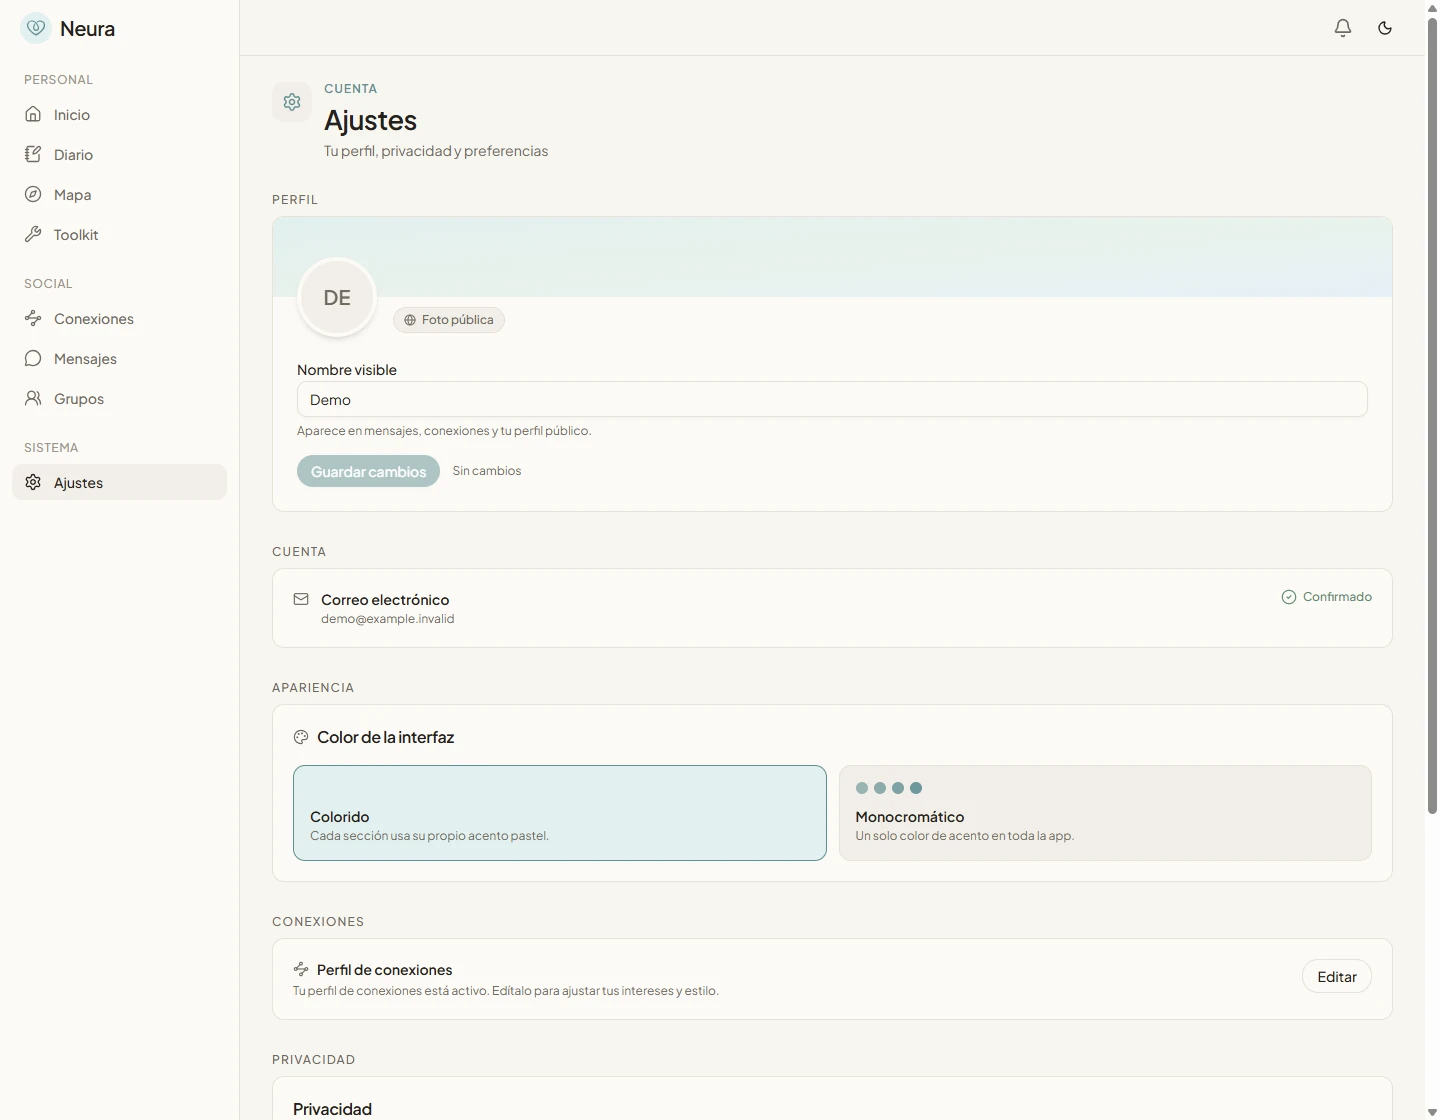Open Mapa from the sidebar
1440x1120 pixels.
pos(119,195)
